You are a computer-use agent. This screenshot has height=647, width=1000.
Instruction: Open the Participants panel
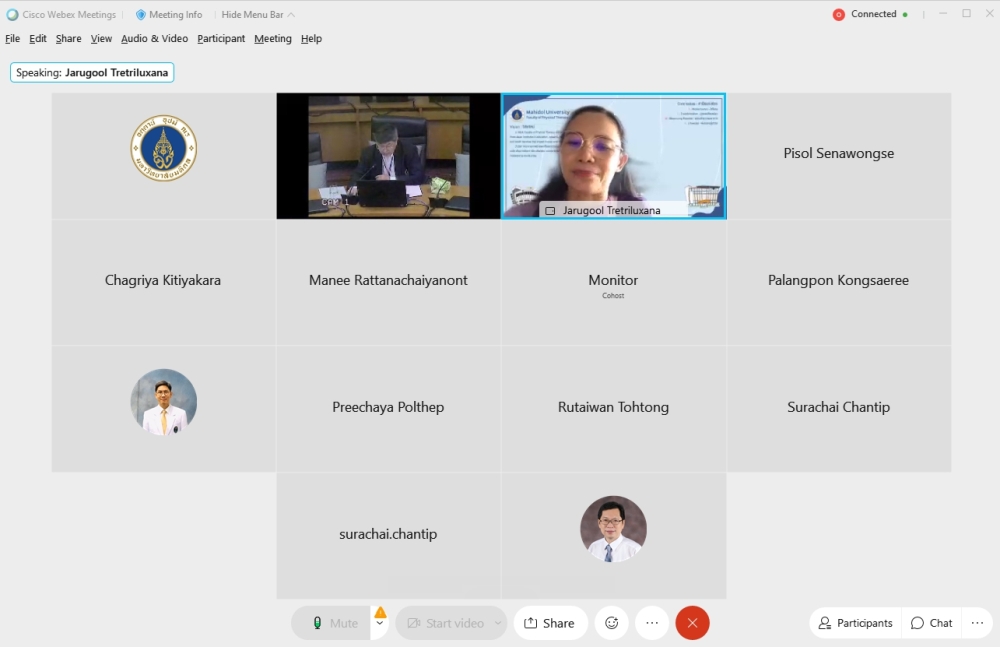pos(855,623)
